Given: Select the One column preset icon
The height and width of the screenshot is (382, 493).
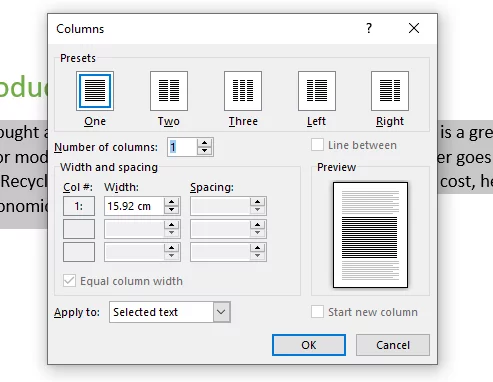Looking at the screenshot, I should (x=95, y=91).
